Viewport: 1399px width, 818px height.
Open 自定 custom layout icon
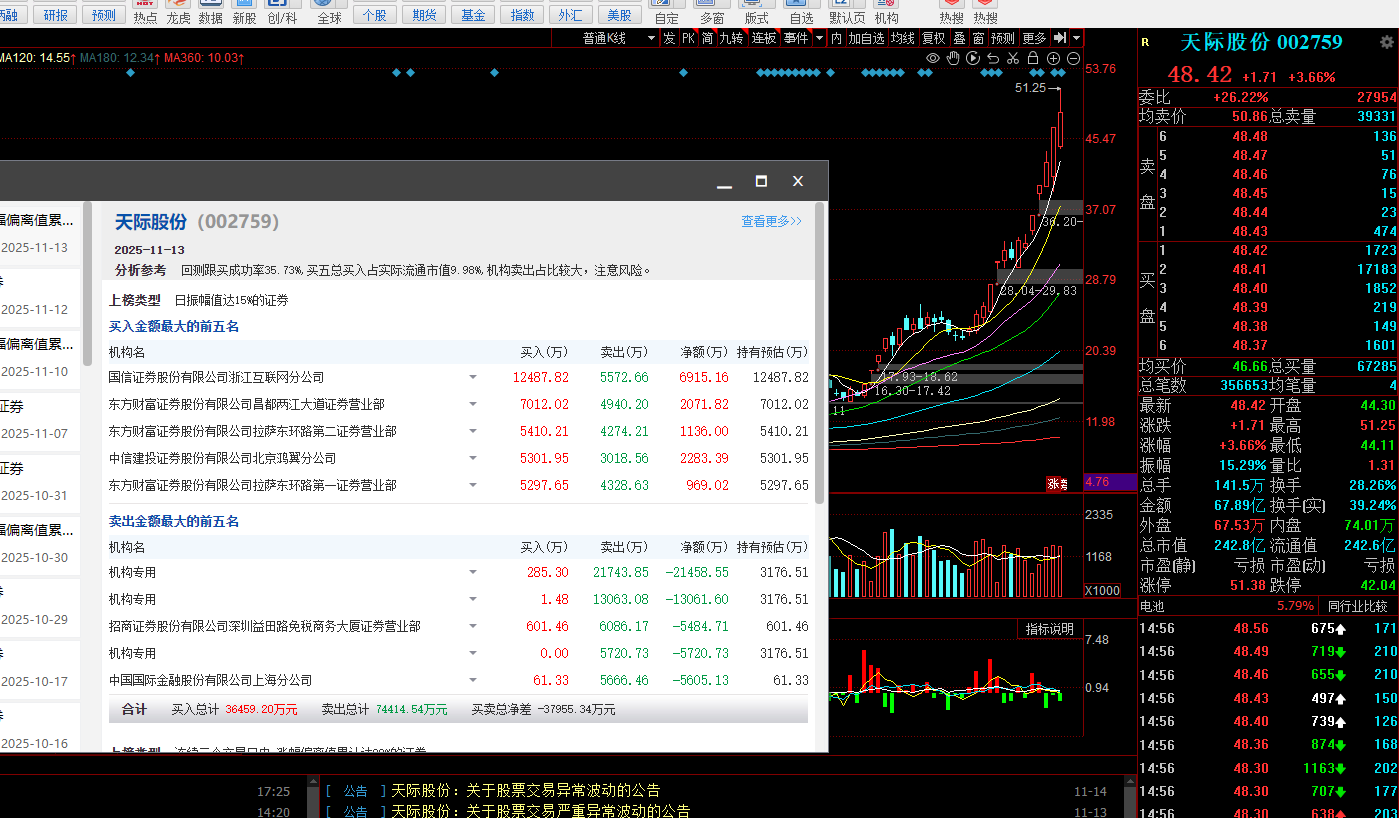(x=666, y=12)
